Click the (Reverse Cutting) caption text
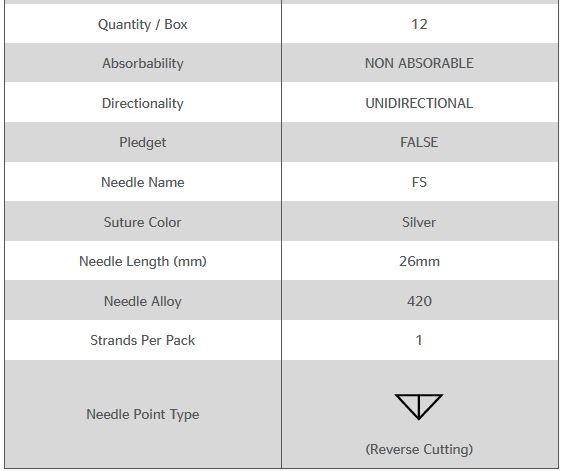This screenshot has width=563, height=471. 419,449
